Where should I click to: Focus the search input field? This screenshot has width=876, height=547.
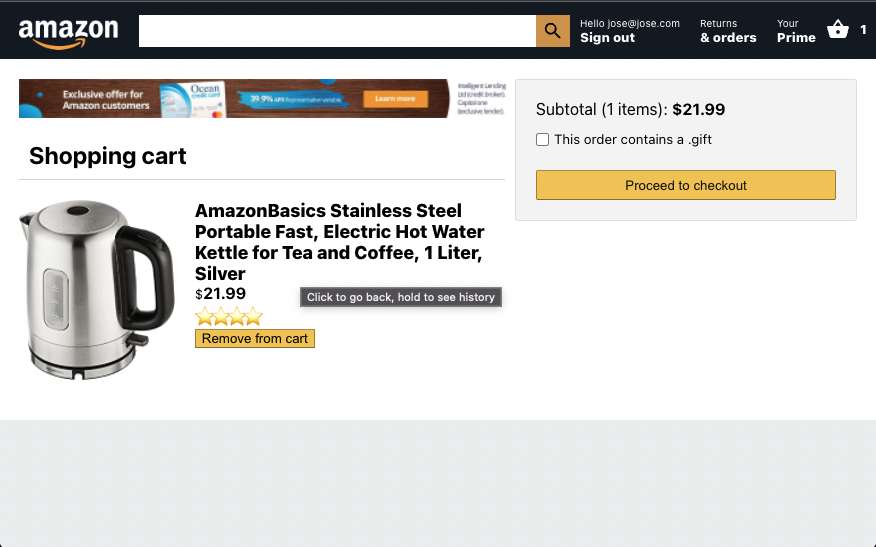tap(337, 31)
